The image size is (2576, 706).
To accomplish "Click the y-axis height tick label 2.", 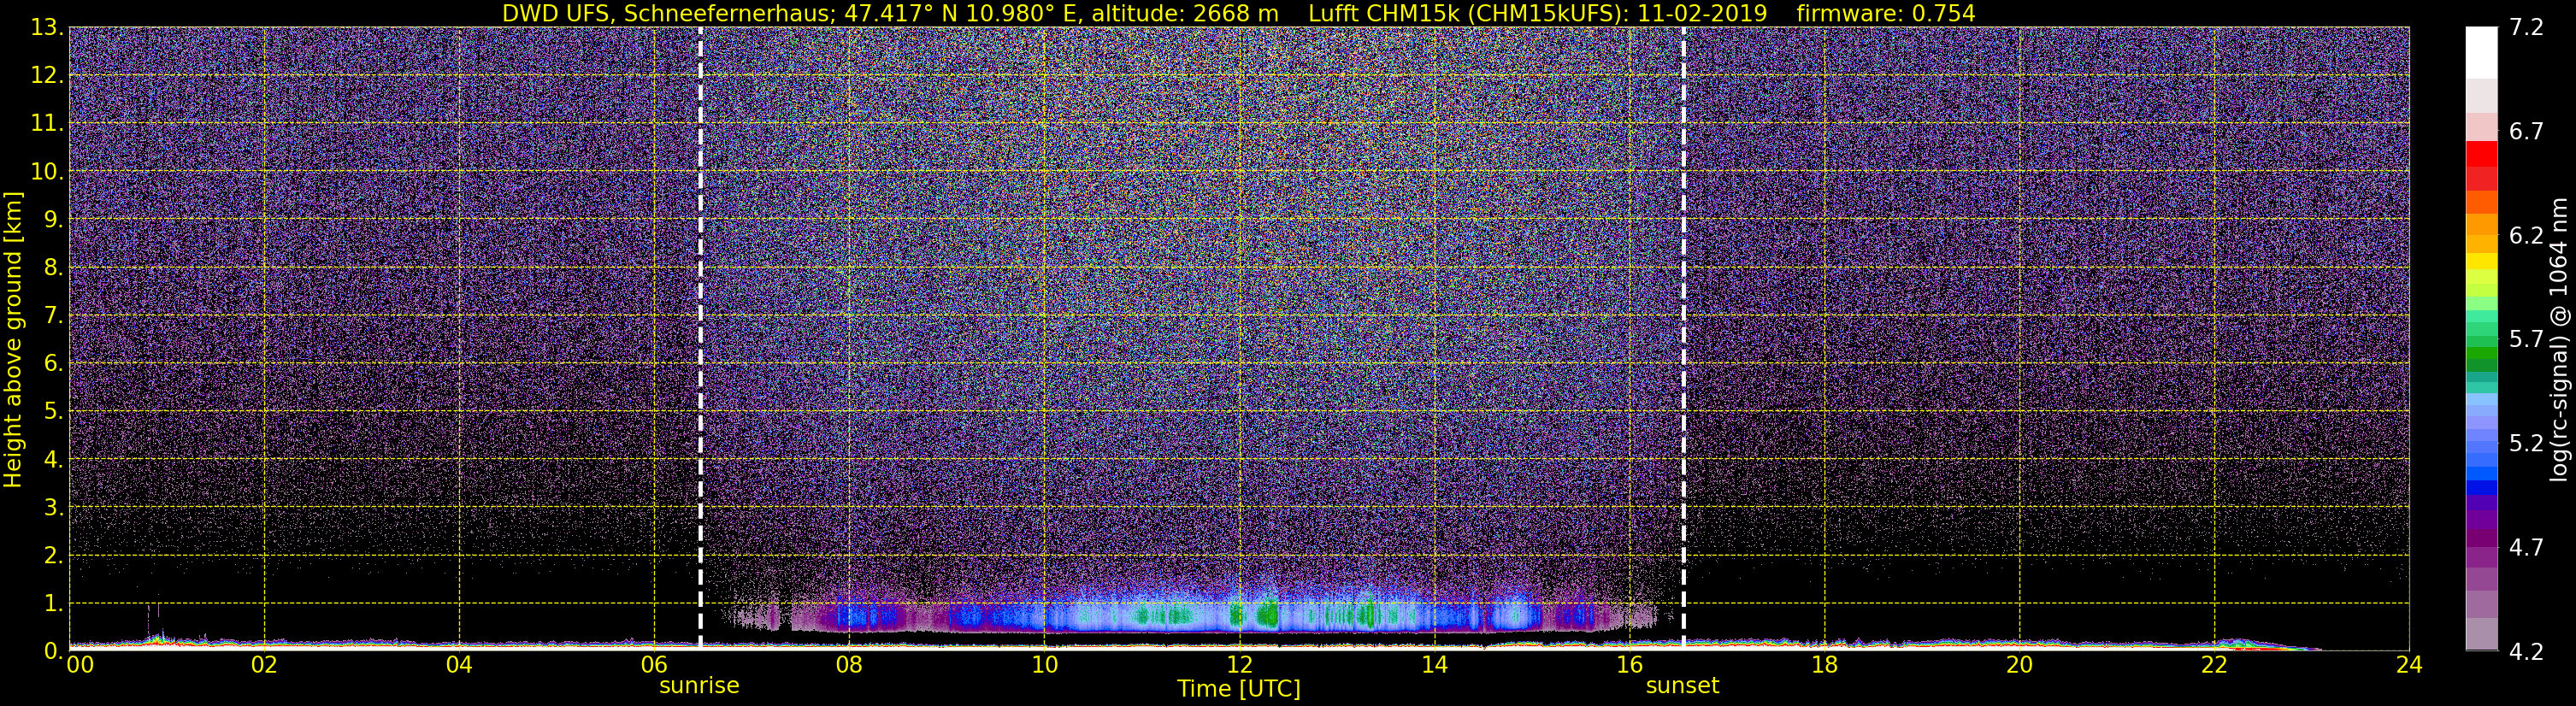I will [x=54, y=556].
